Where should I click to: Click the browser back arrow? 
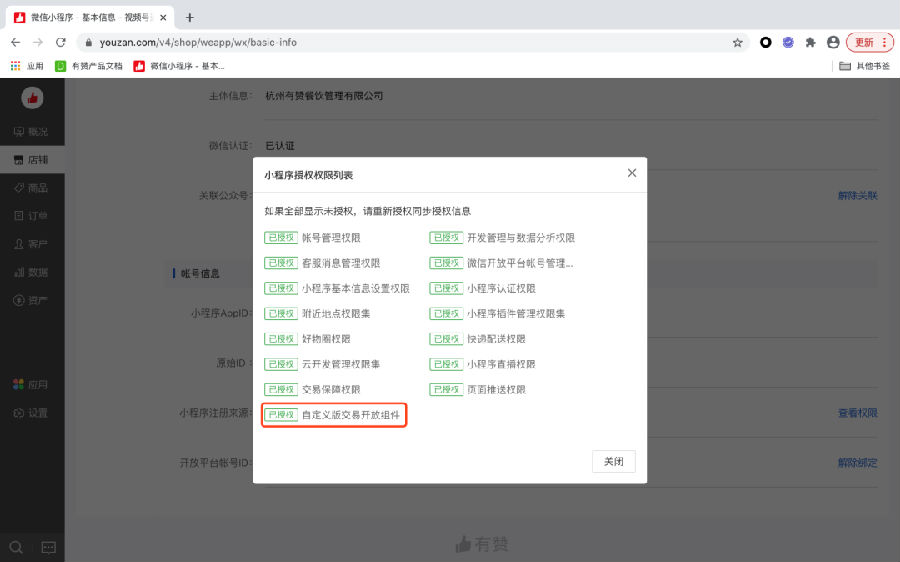coord(15,42)
